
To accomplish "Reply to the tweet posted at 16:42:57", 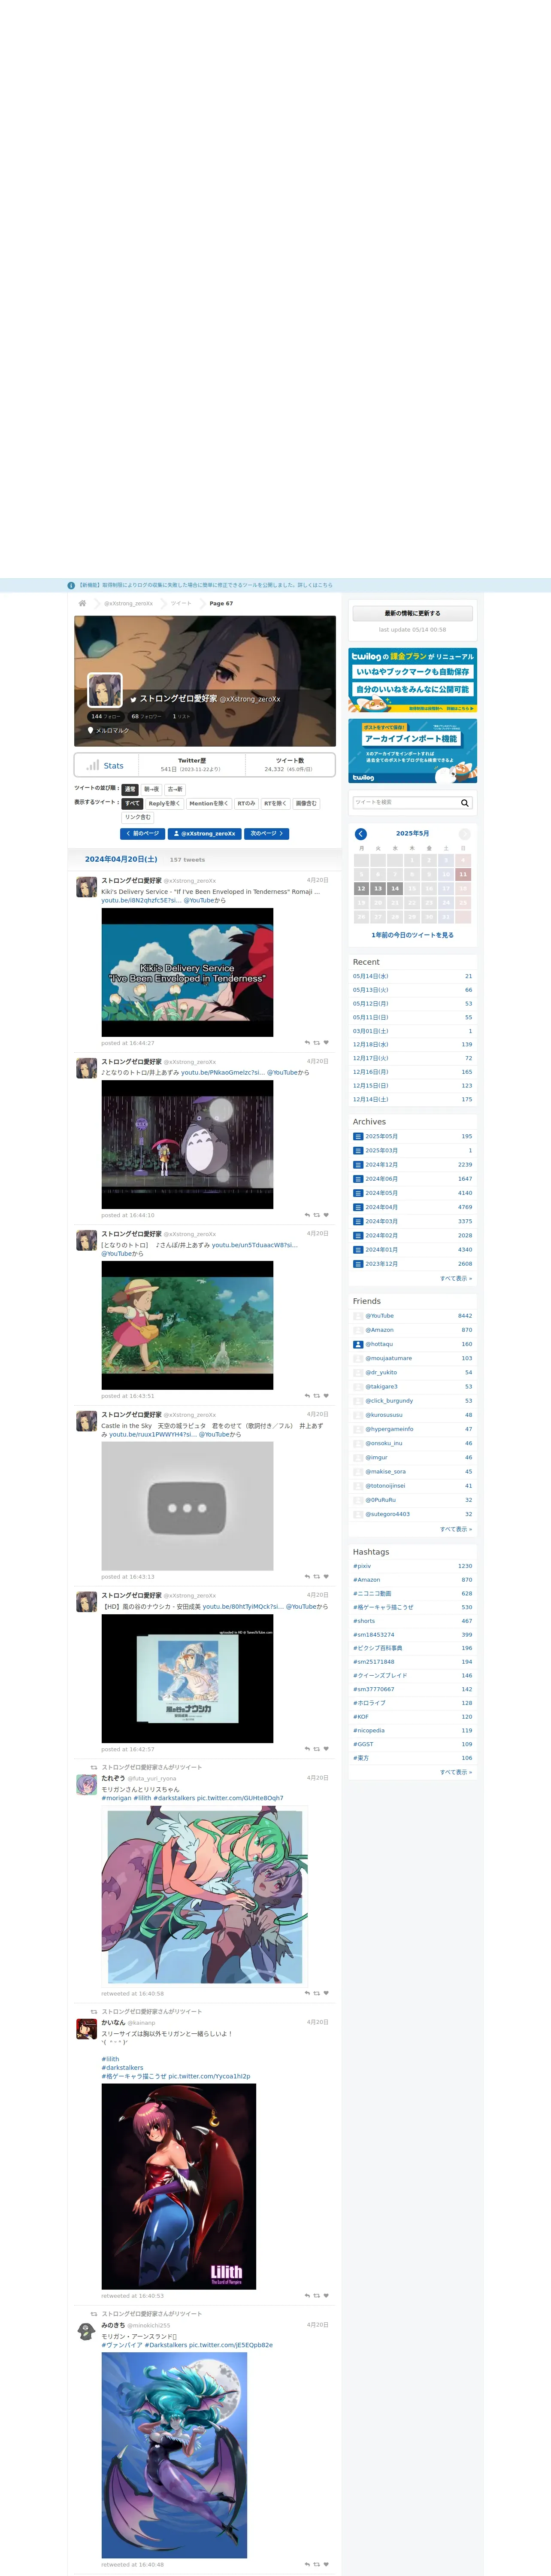I will [307, 1749].
